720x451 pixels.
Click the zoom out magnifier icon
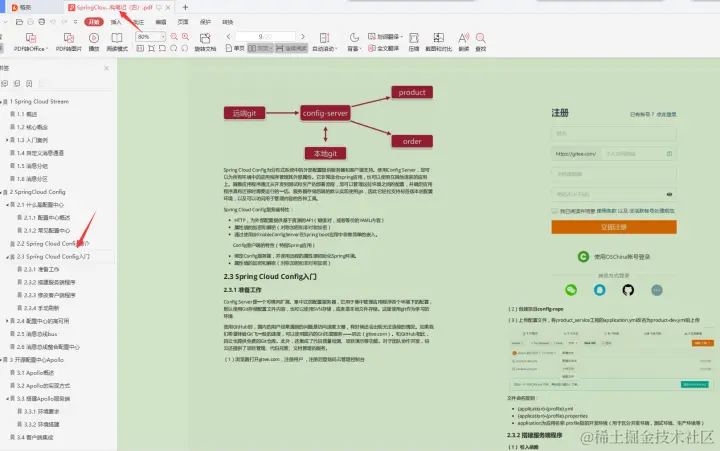click(x=174, y=36)
